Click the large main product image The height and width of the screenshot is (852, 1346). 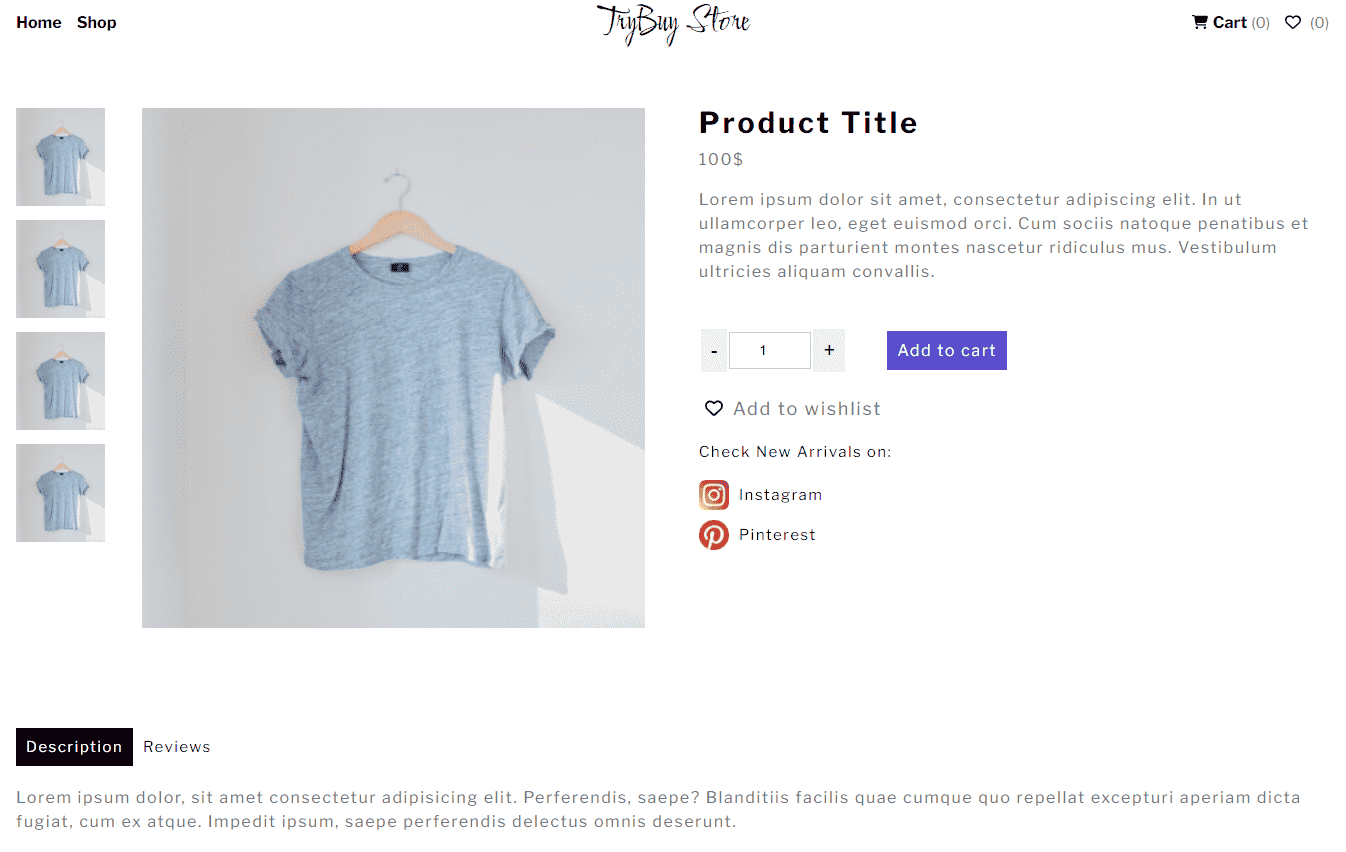(393, 367)
